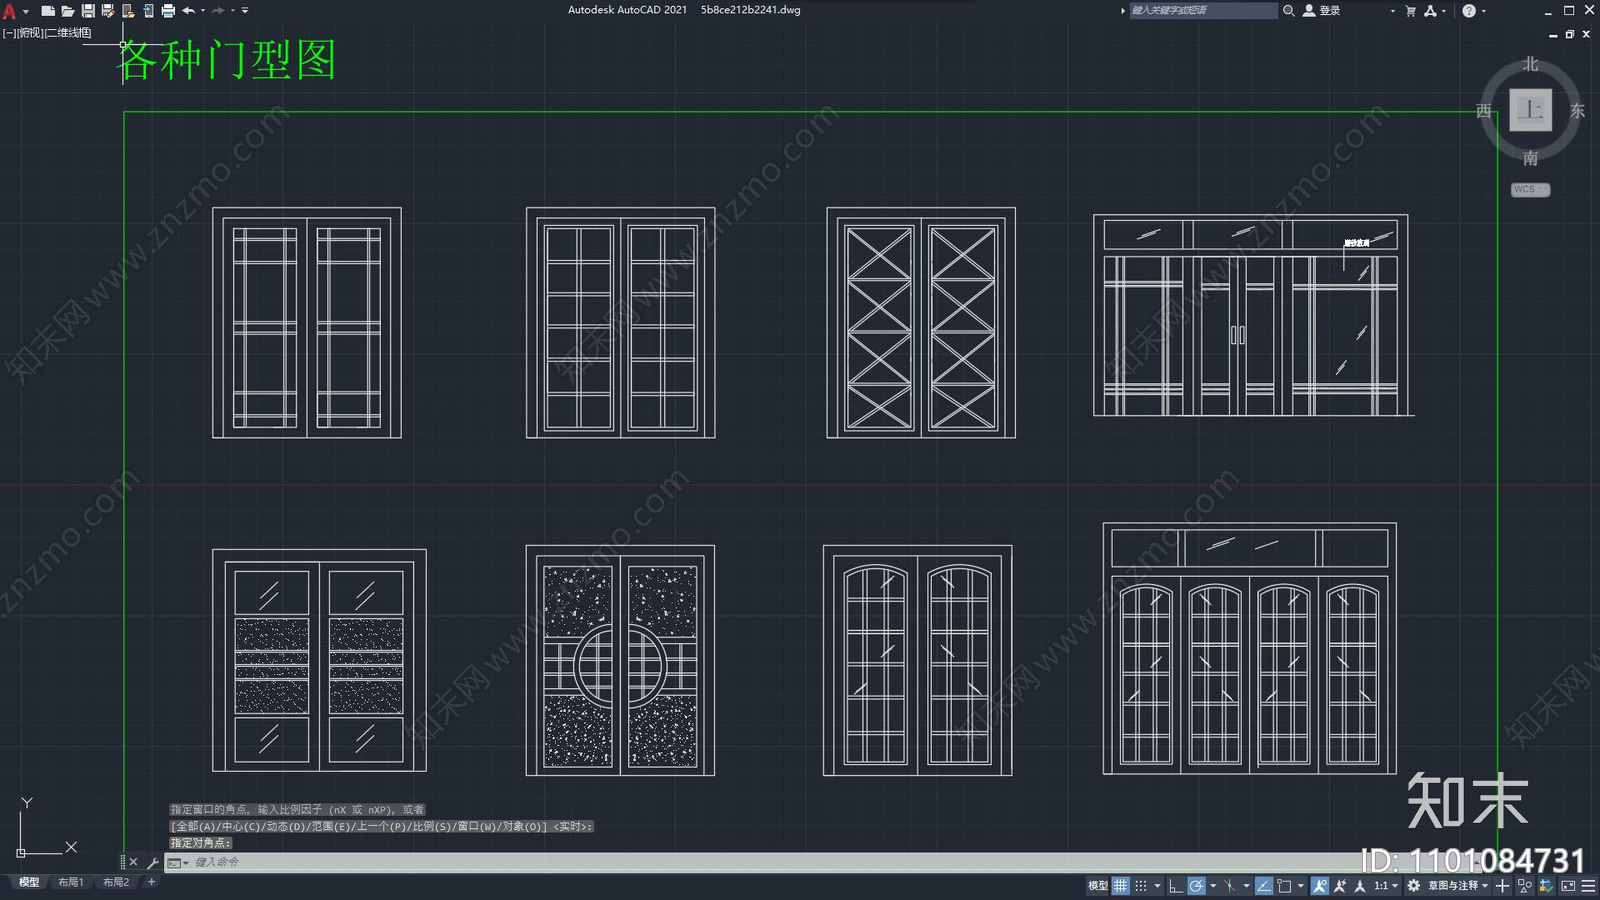Open the redo history dropdown arrow
This screenshot has height=900, width=1600.
point(233,11)
